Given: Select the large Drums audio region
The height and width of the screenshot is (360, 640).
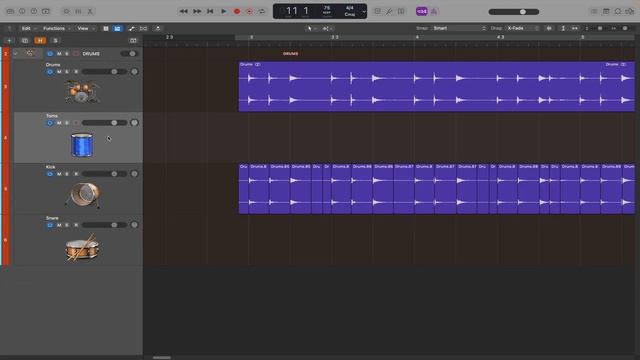Looking at the screenshot, I should tap(436, 86).
